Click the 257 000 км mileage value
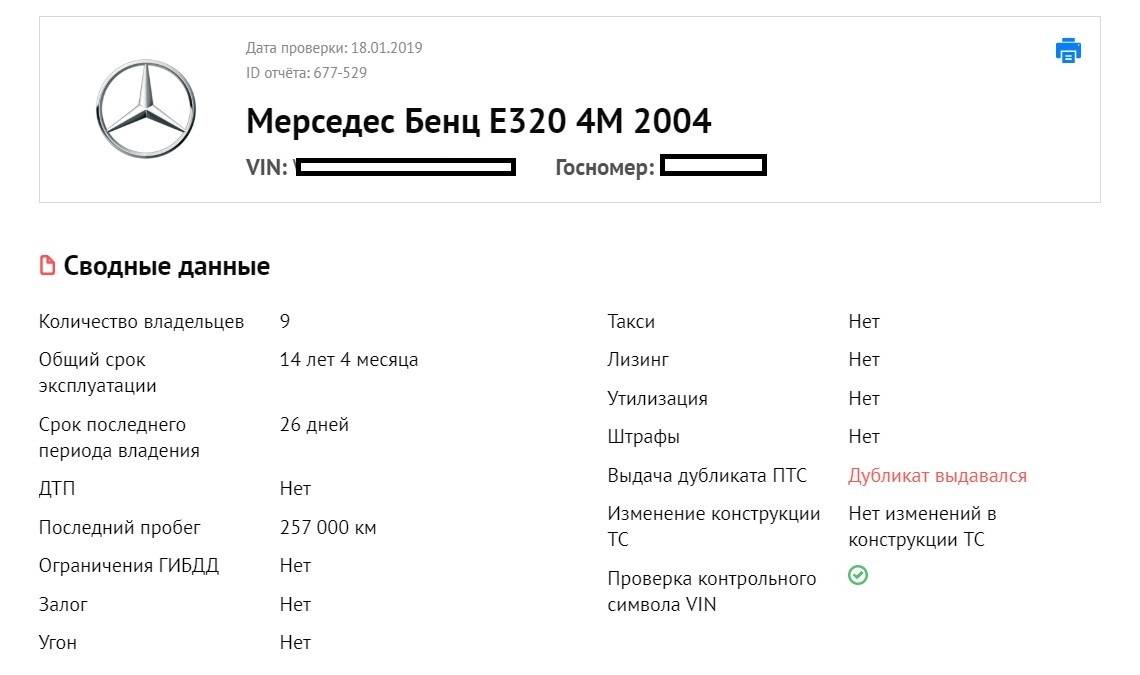This screenshot has width=1140, height=675. [328, 528]
